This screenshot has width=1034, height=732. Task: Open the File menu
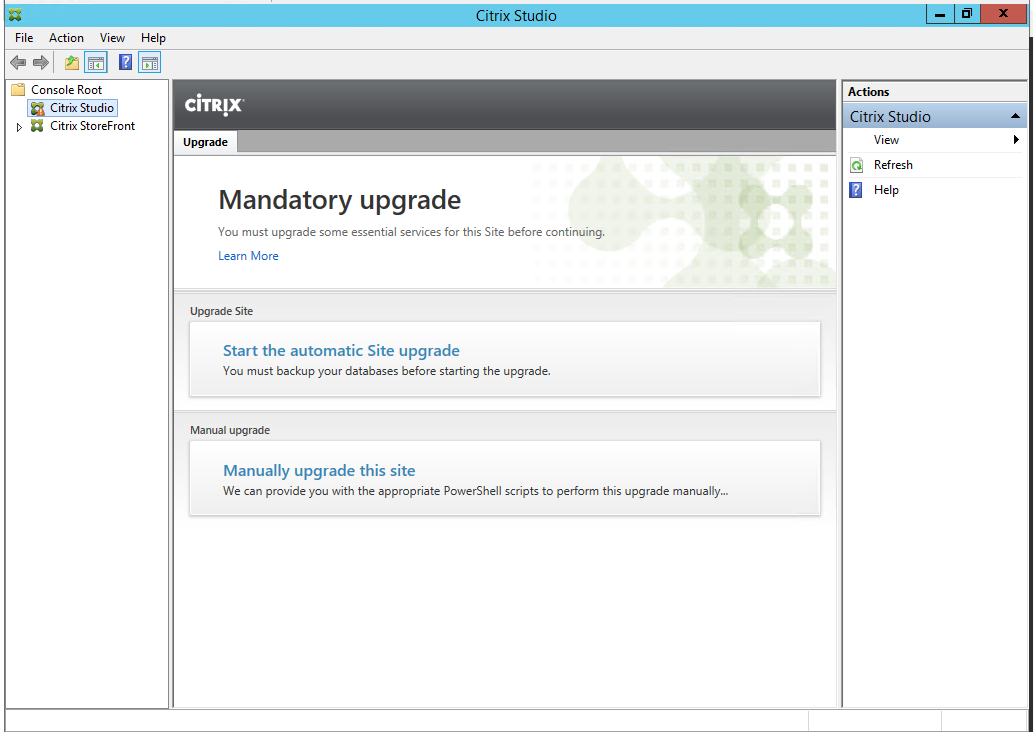click(24, 38)
